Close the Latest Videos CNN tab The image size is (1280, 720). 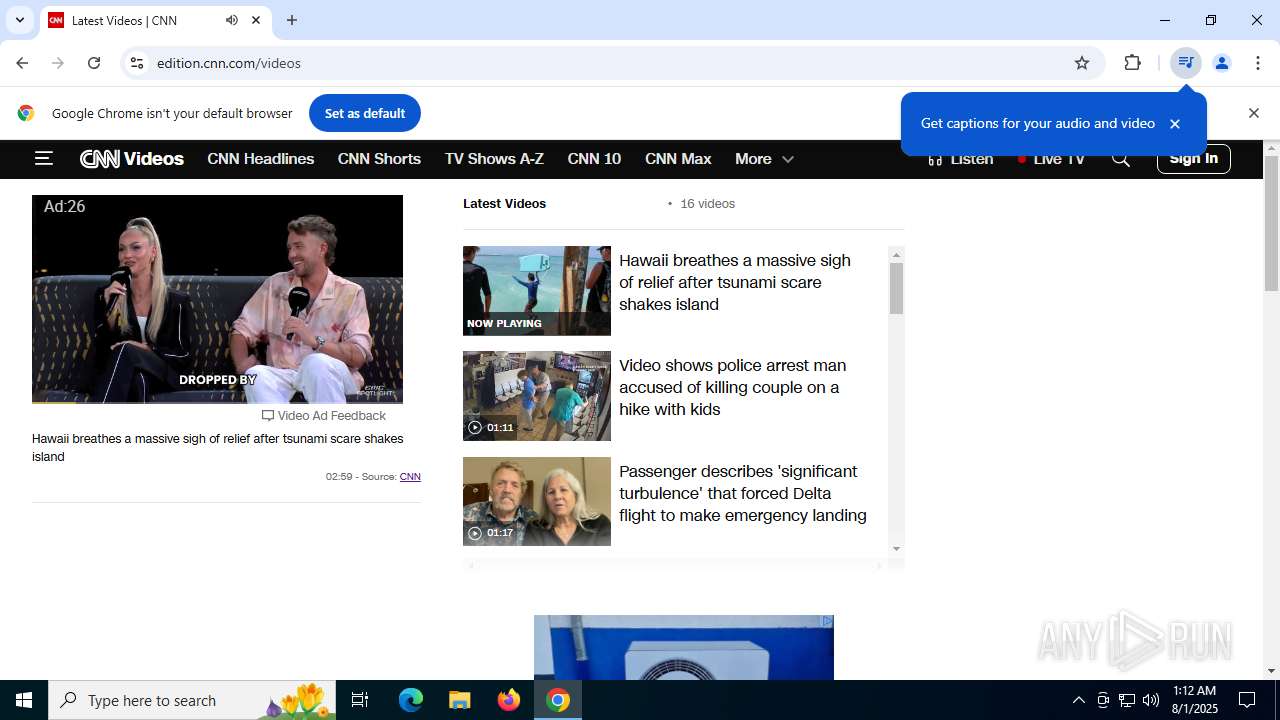(256, 20)
